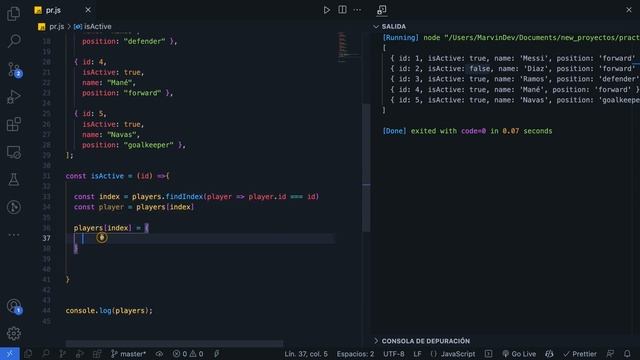Click Lín. 37, col. 5 to go to line
The height and width of the screenshot is (360, 640).
coord(306,354)
